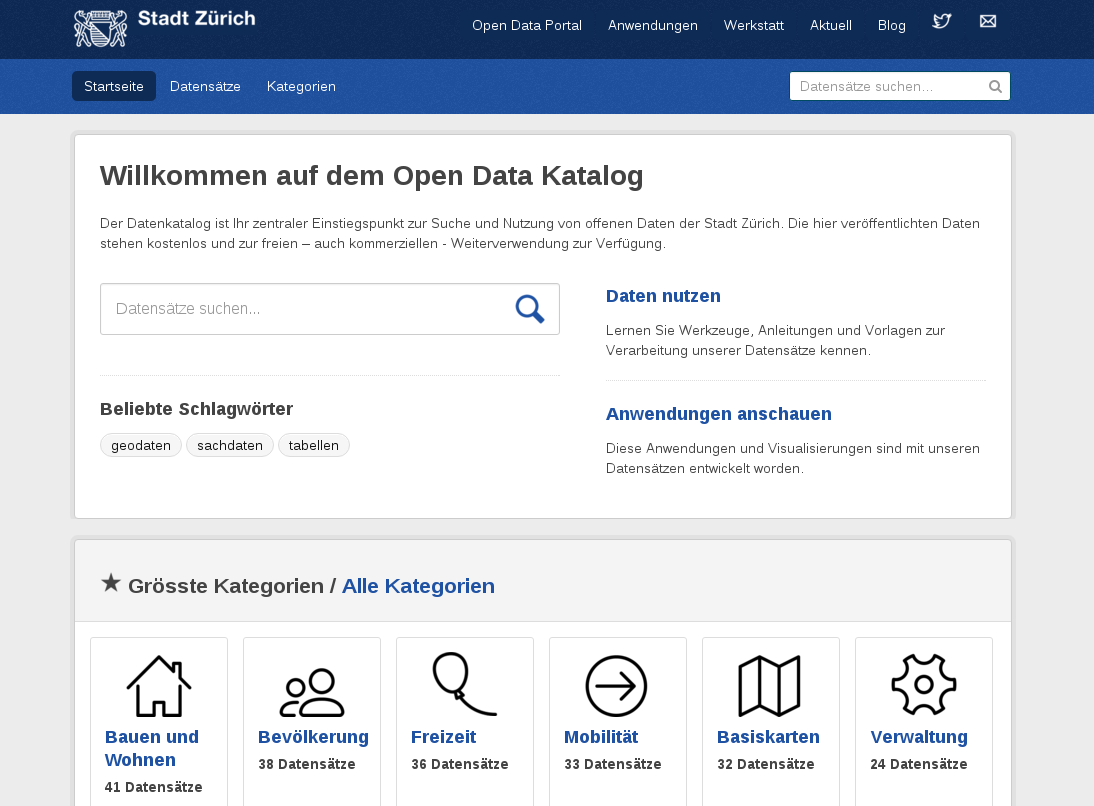Open the Werkstatt menu item
This screenshot has width=1094, height=806.
click(754, 25)
